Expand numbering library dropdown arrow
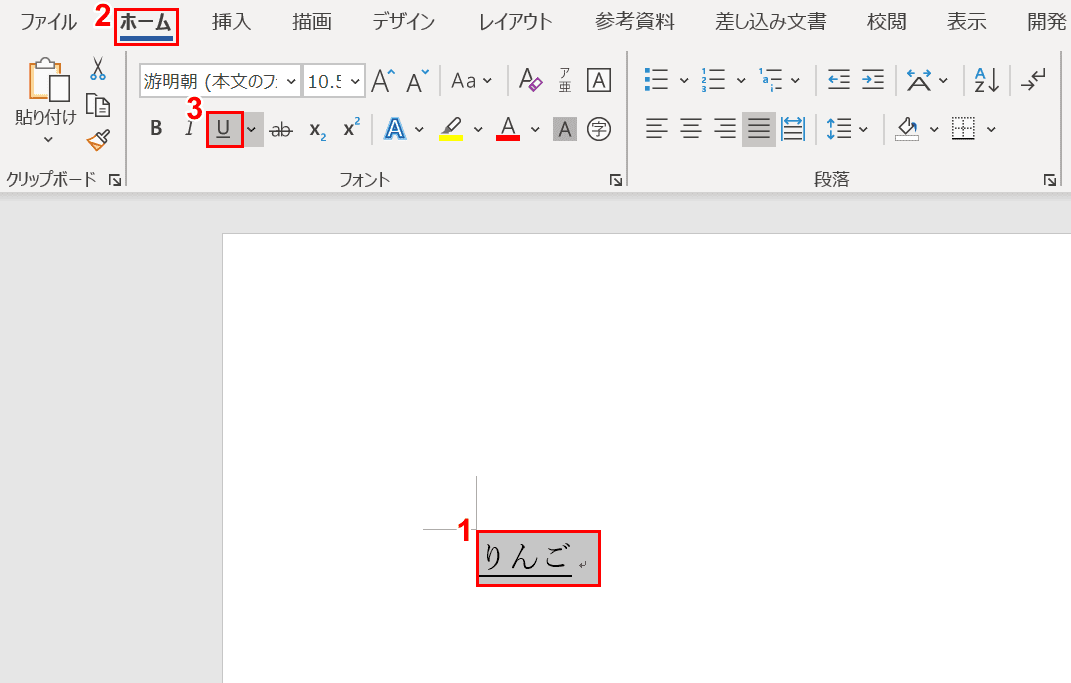 pos(741,81)
